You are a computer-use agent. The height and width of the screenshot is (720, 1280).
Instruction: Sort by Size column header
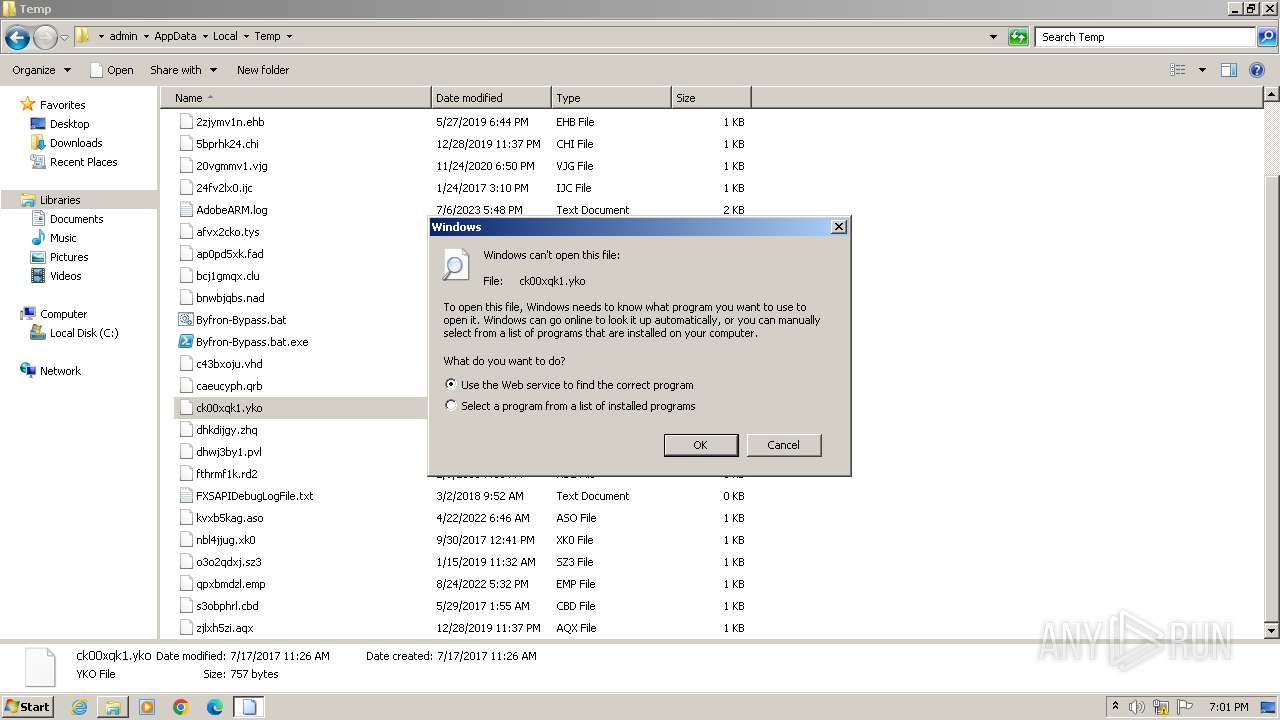[x=711, y=98]
